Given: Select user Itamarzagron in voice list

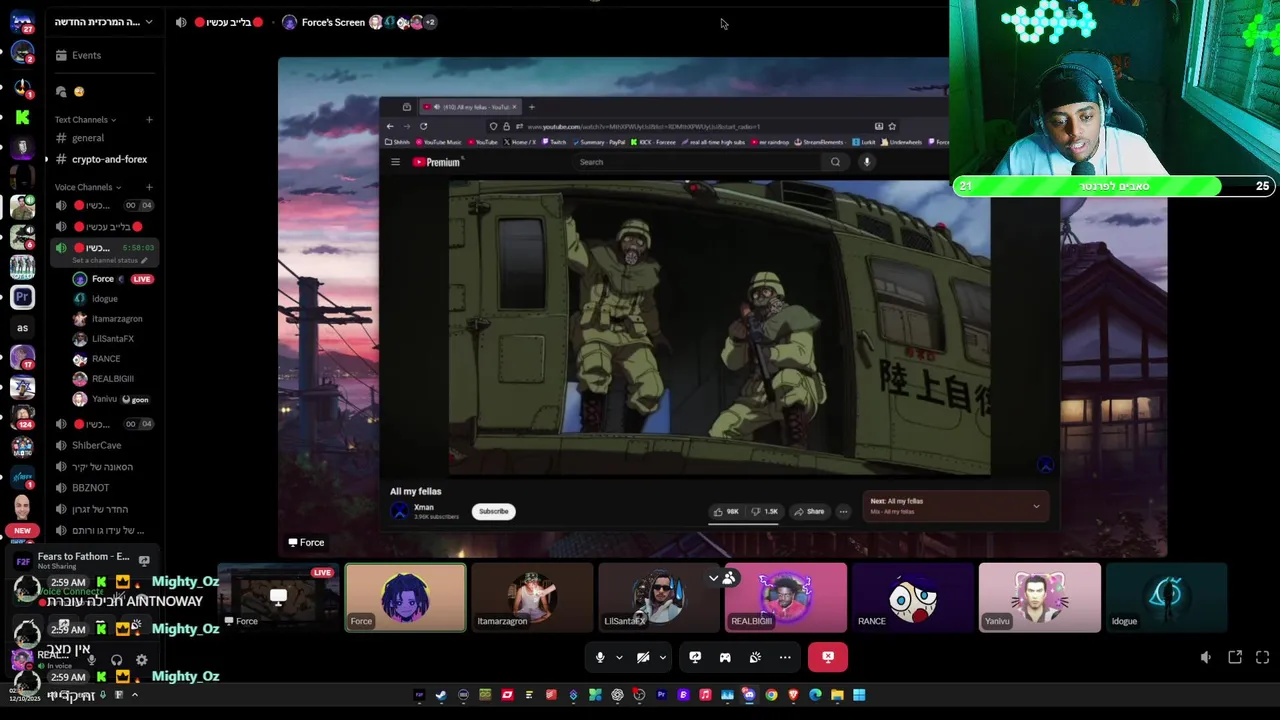Looking at the screenshot, I should click(x=116, y=319).
